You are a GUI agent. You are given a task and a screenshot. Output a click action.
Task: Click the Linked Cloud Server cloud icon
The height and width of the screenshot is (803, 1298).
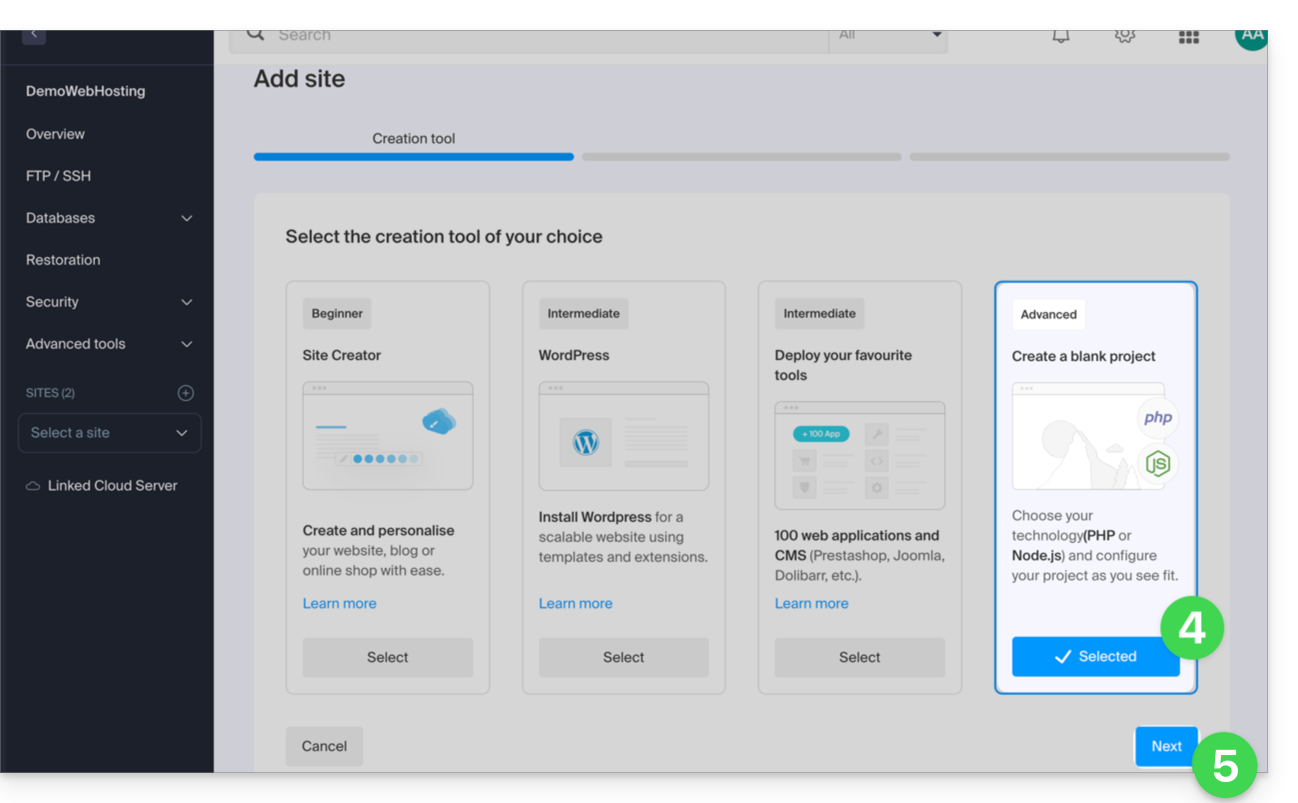[x=33, y=486]
